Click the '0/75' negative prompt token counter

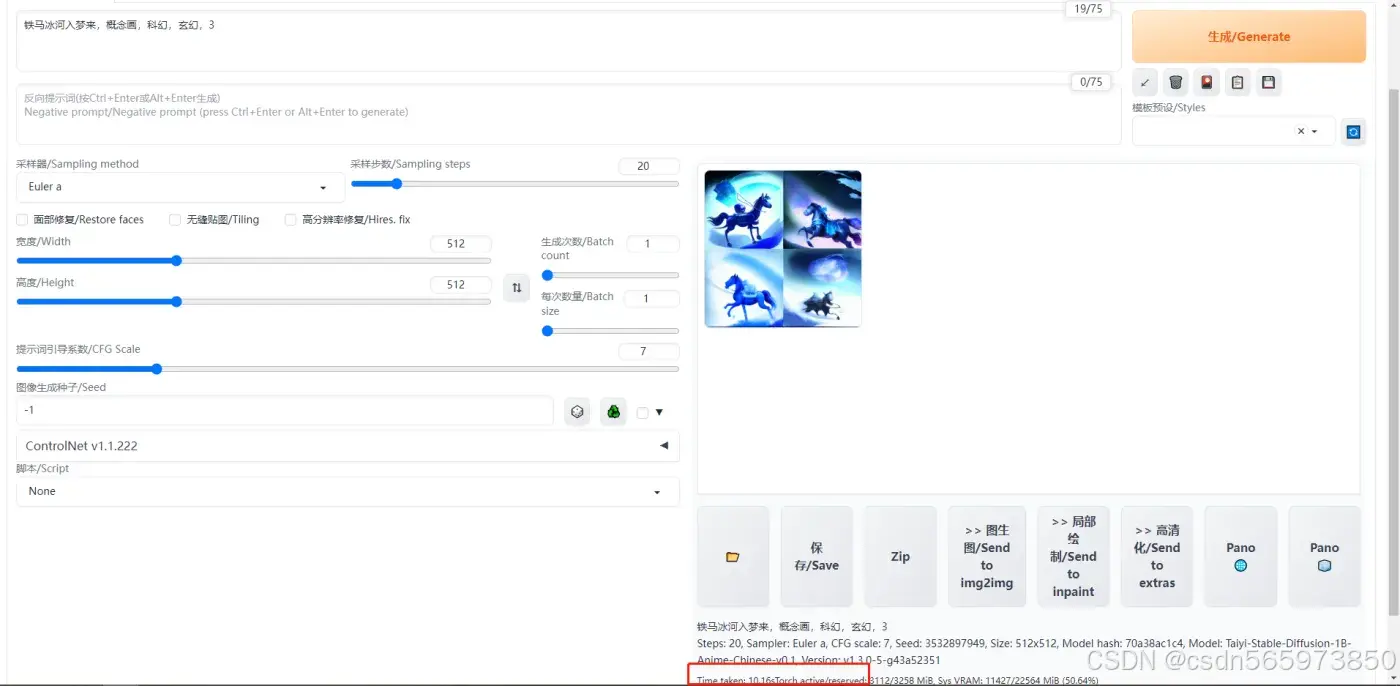tap(1090, 82)
